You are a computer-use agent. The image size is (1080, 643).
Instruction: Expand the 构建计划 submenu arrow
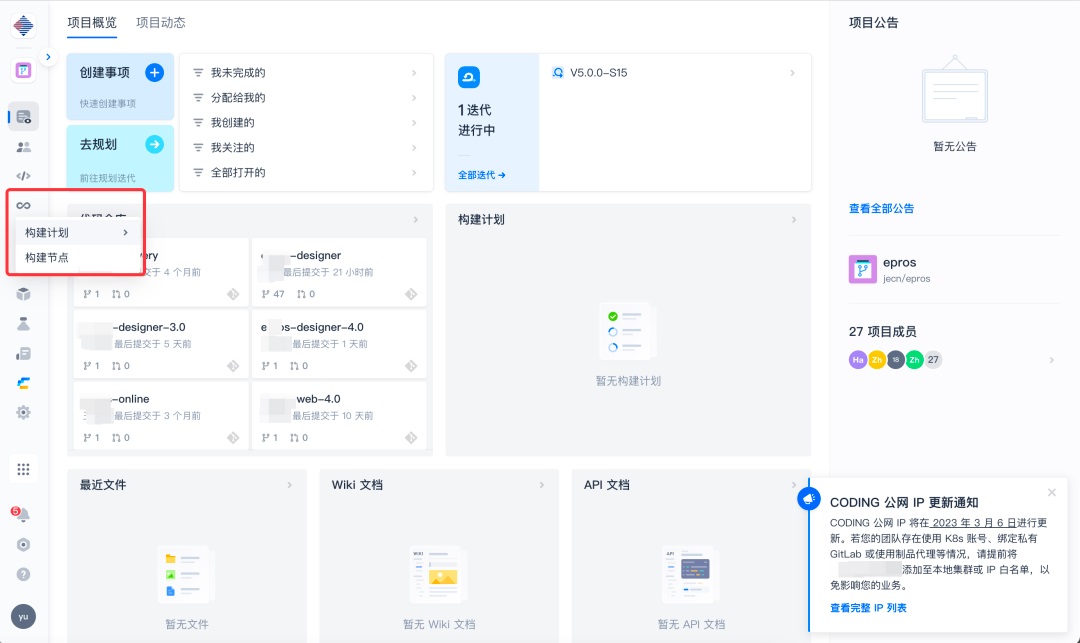[125, 233]
